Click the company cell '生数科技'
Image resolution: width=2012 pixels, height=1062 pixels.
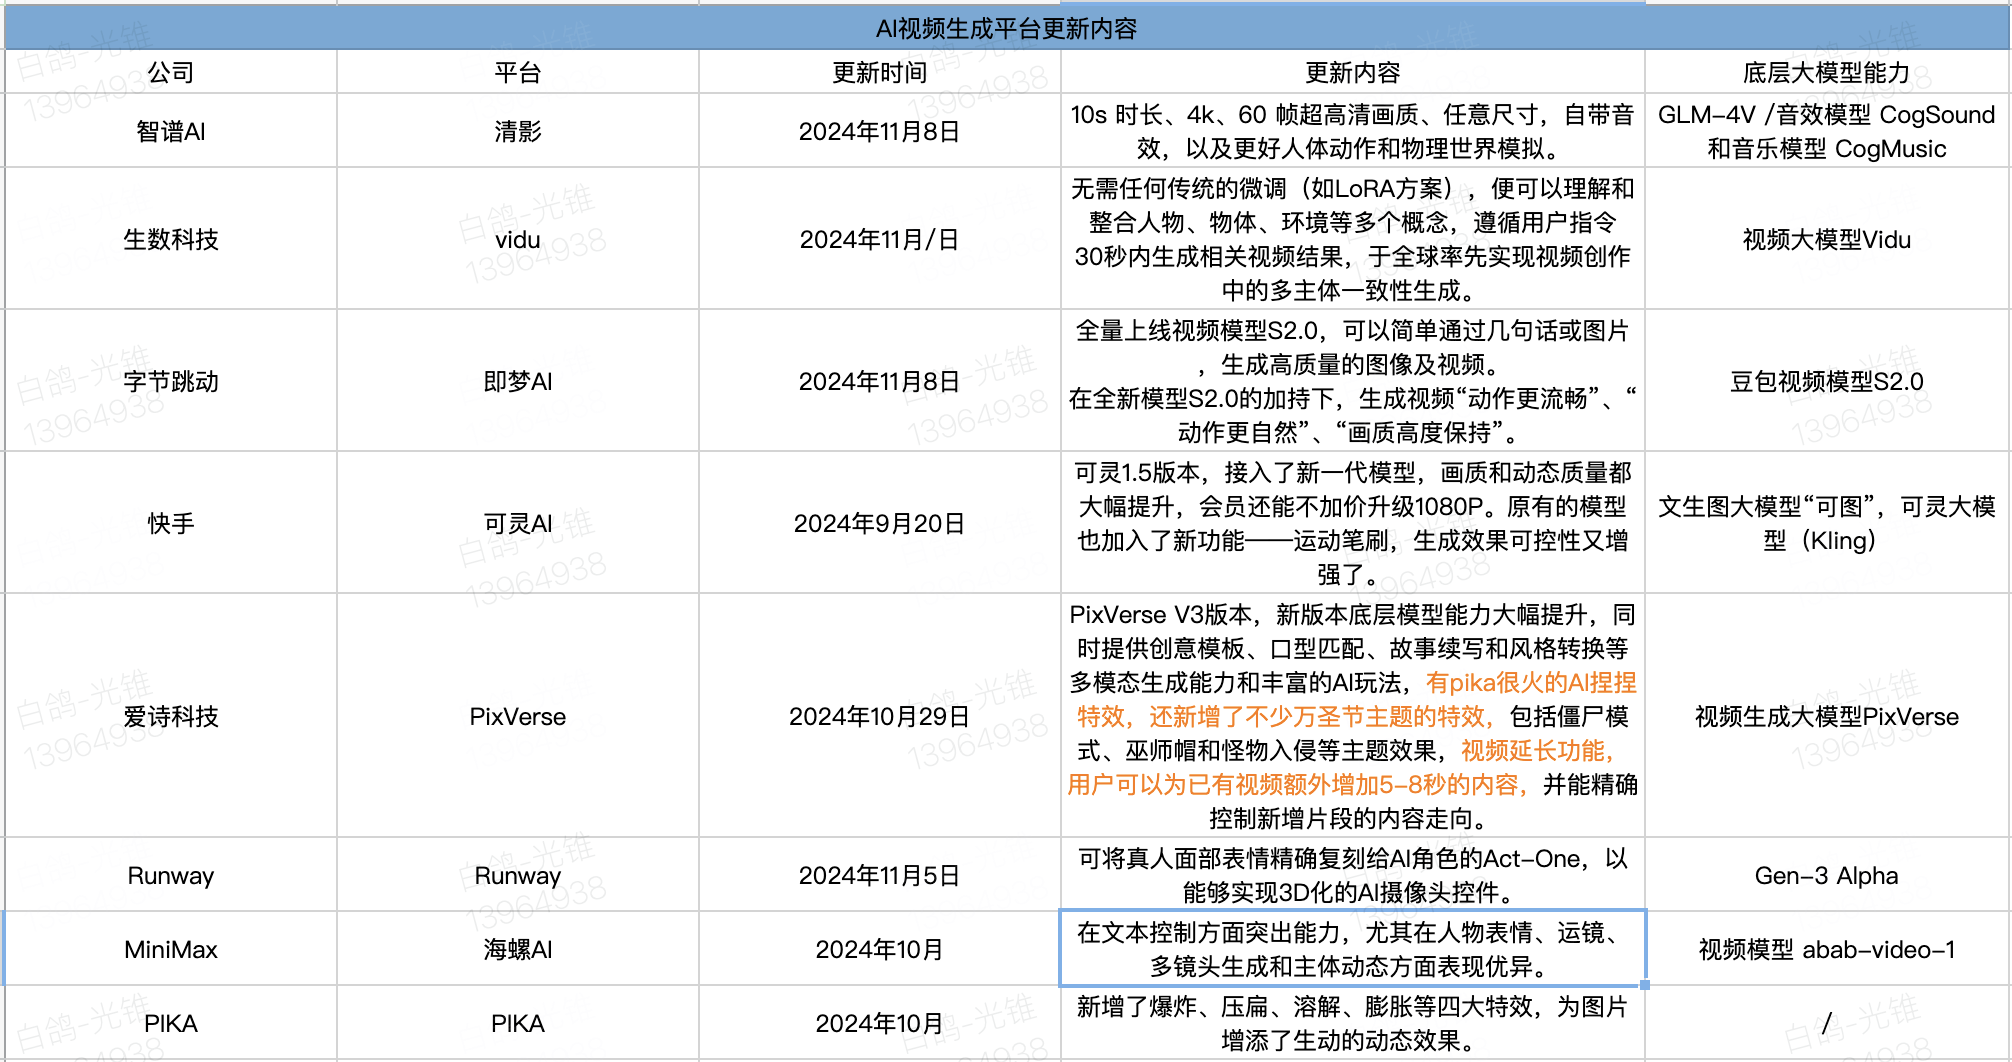click(171, 239)
